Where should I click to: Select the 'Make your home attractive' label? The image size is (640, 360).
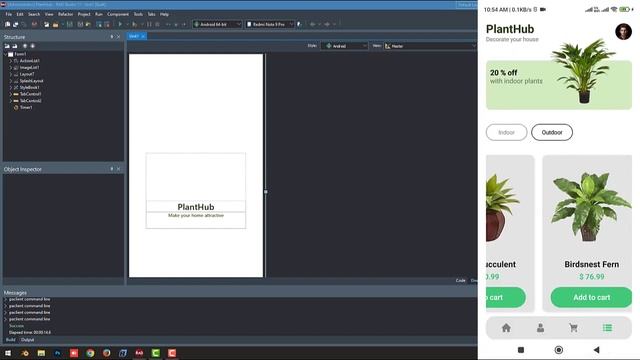(196, 216)
